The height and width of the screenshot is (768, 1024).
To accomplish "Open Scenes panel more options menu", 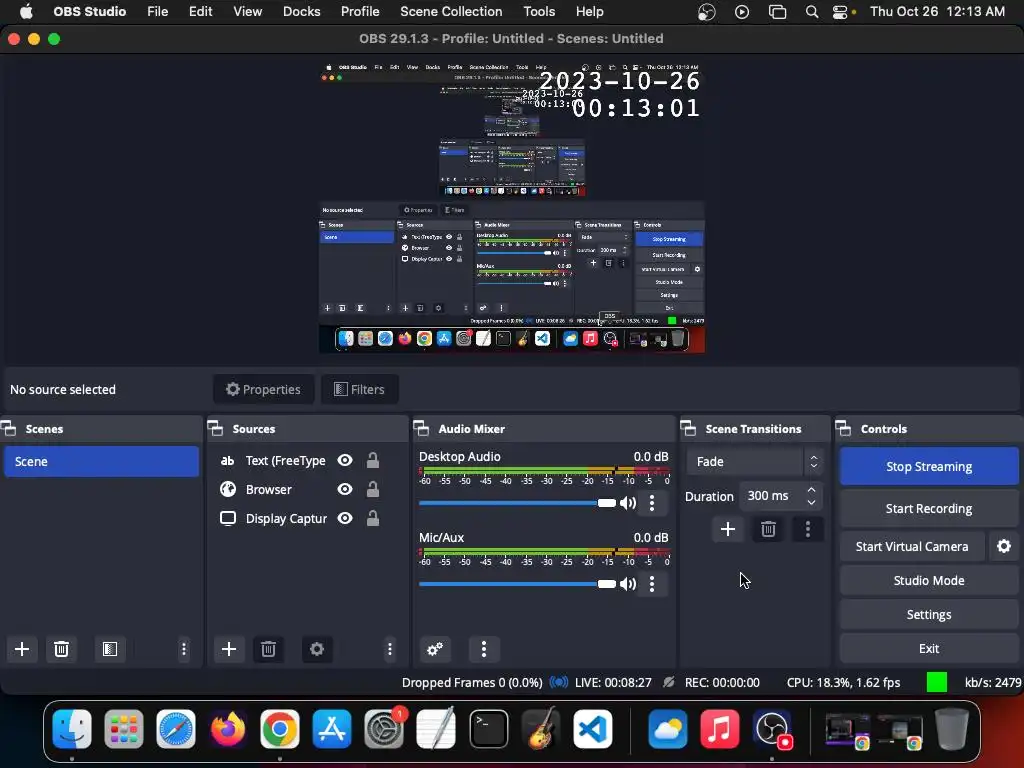I will tap(184, 648).
